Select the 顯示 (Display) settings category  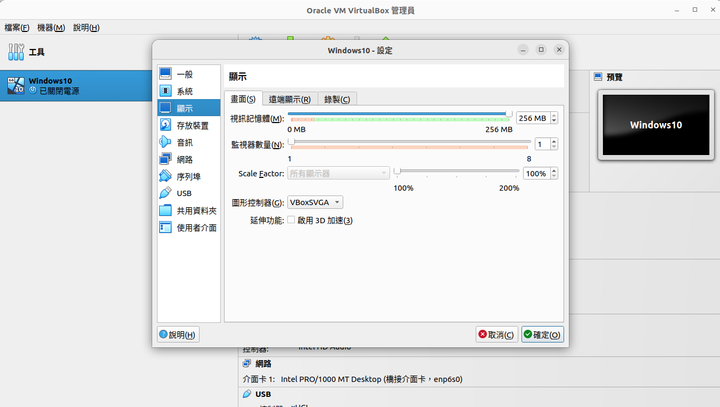click(188, 108)
